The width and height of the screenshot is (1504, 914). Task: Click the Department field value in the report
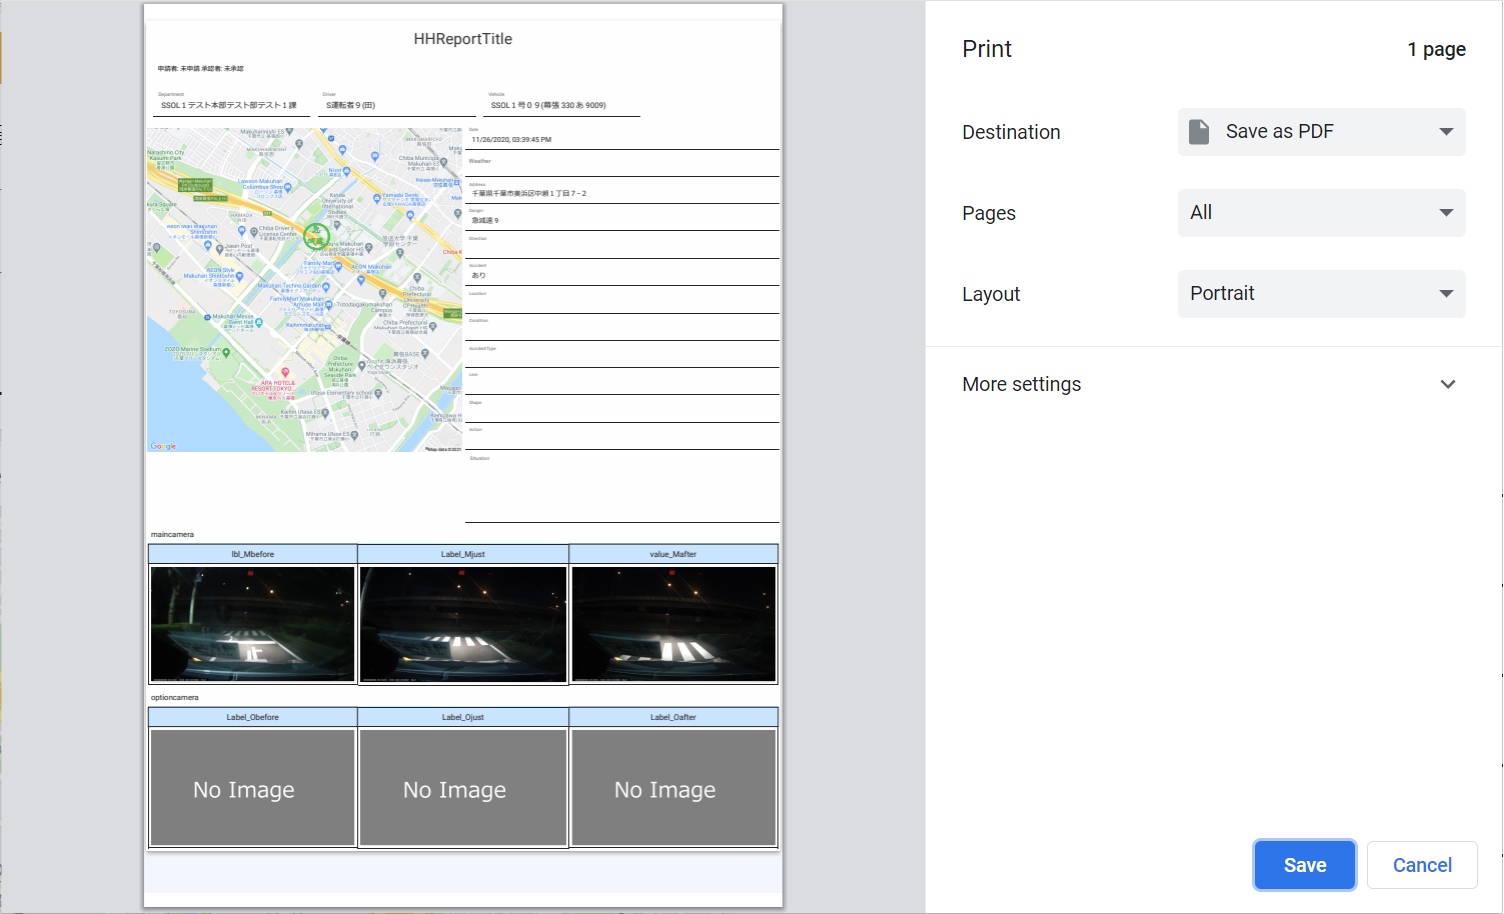point(229,105)
